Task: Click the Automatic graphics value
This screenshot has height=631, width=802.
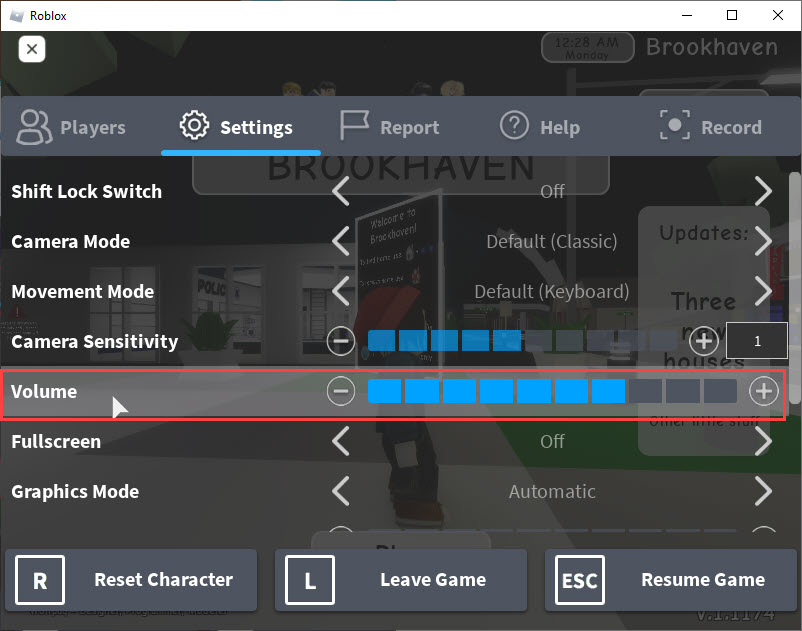Action: 552,491
